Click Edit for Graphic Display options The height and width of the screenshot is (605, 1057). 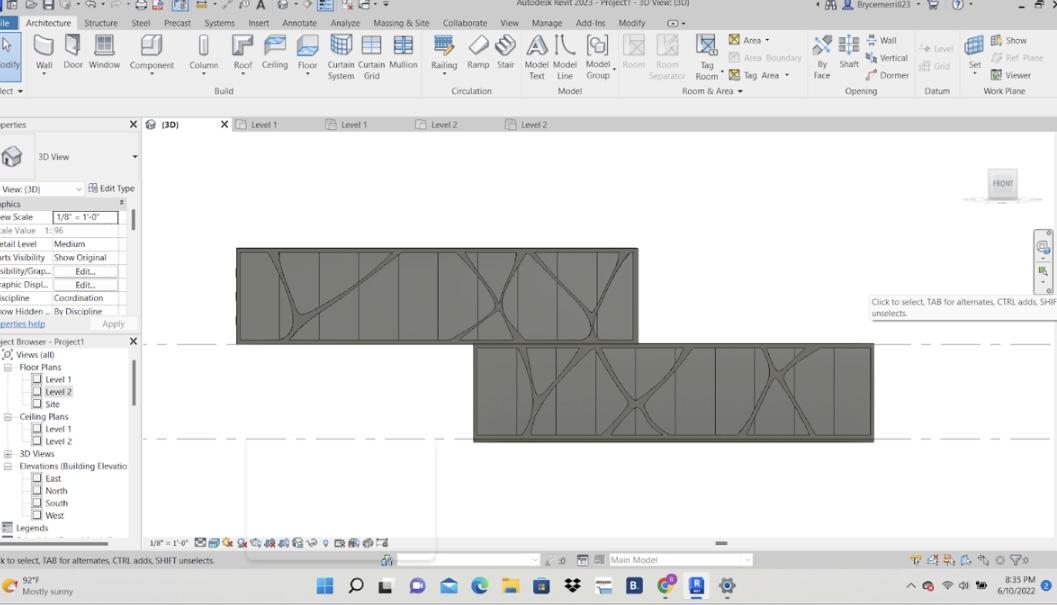pos(86,285)
